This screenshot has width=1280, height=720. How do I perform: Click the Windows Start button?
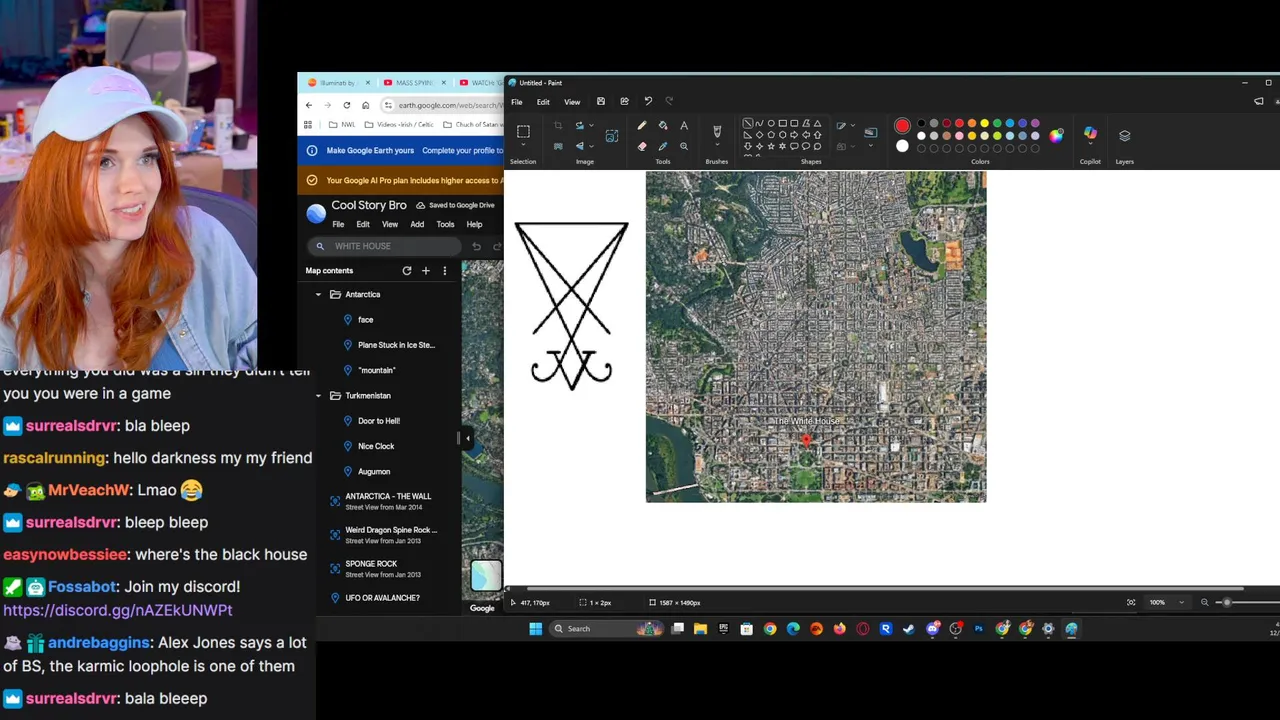point(535,629)
